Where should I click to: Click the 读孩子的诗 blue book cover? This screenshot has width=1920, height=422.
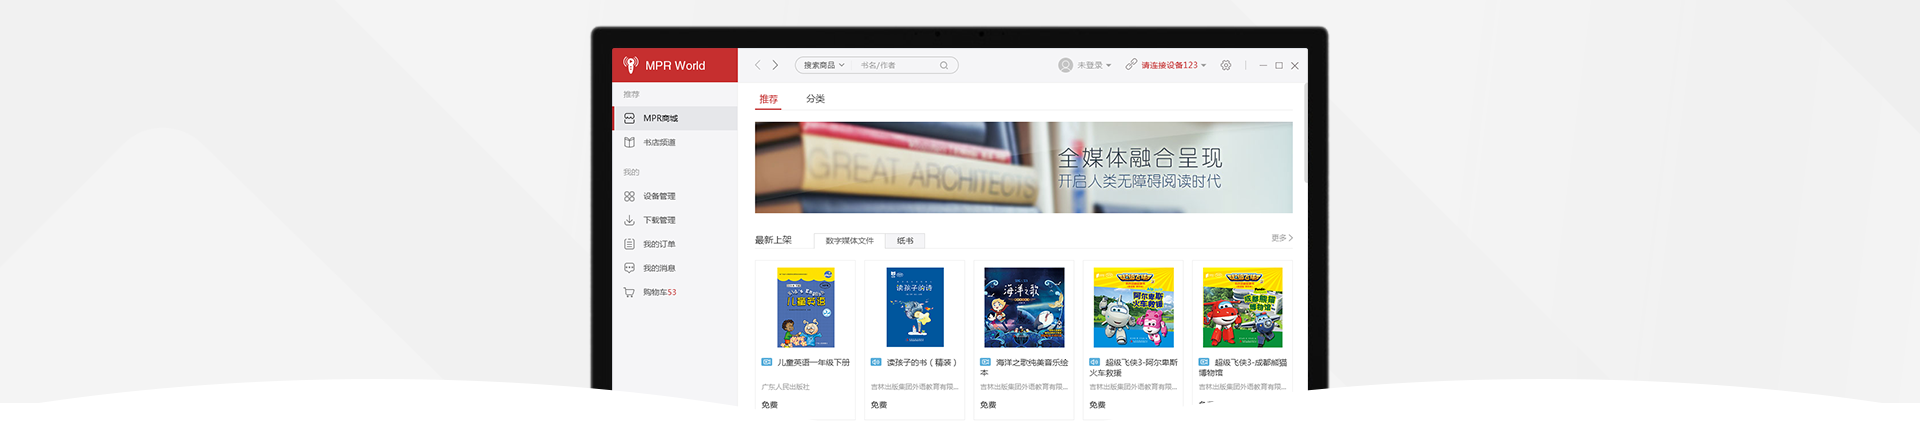(915, 307)
